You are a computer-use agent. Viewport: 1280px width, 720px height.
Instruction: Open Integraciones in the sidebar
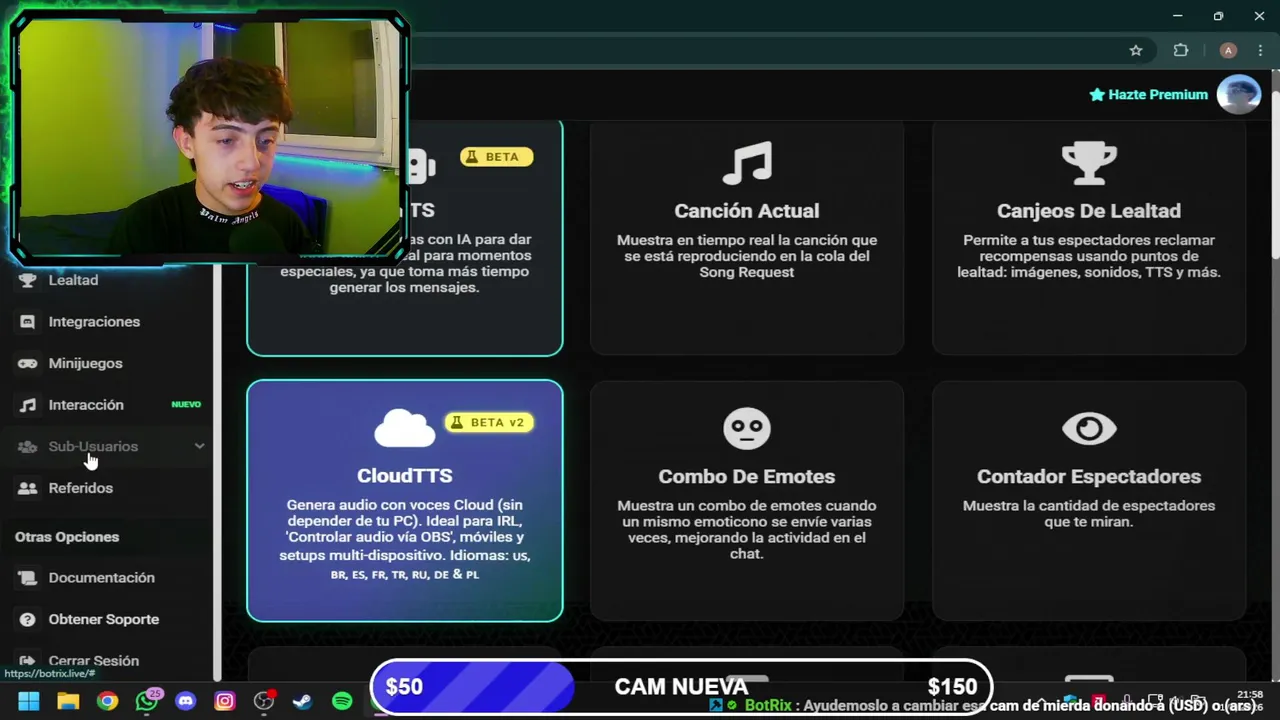tap(81, 322)
